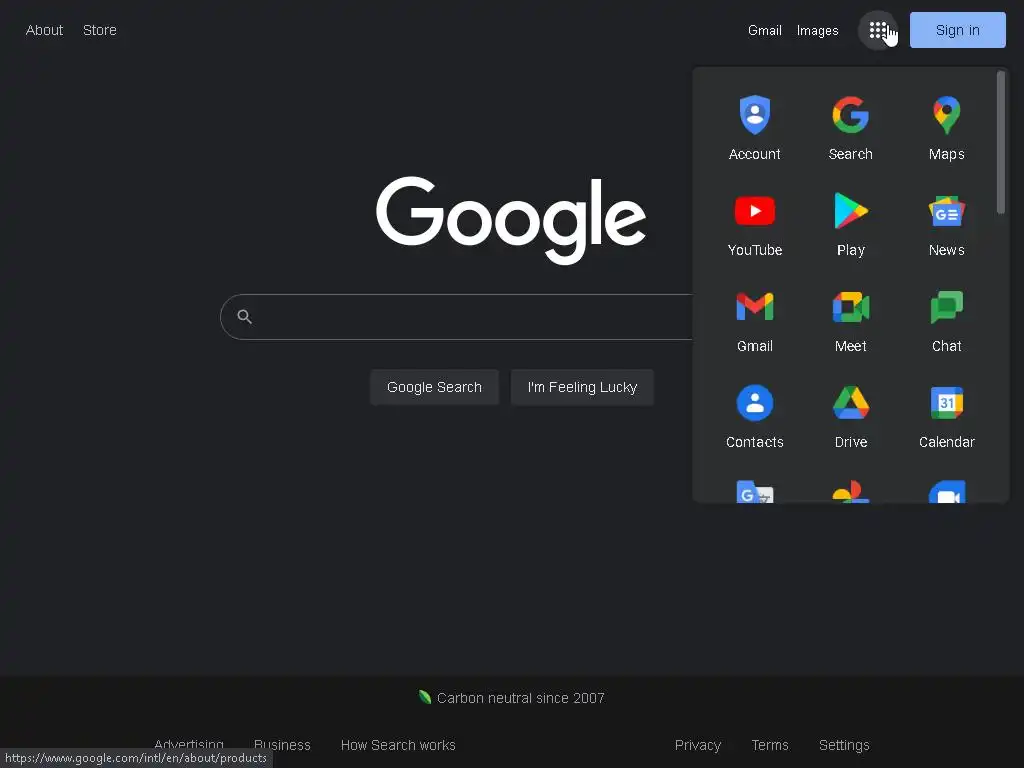
Task: Open the Images link in the top bar
Action: (817, 30)
